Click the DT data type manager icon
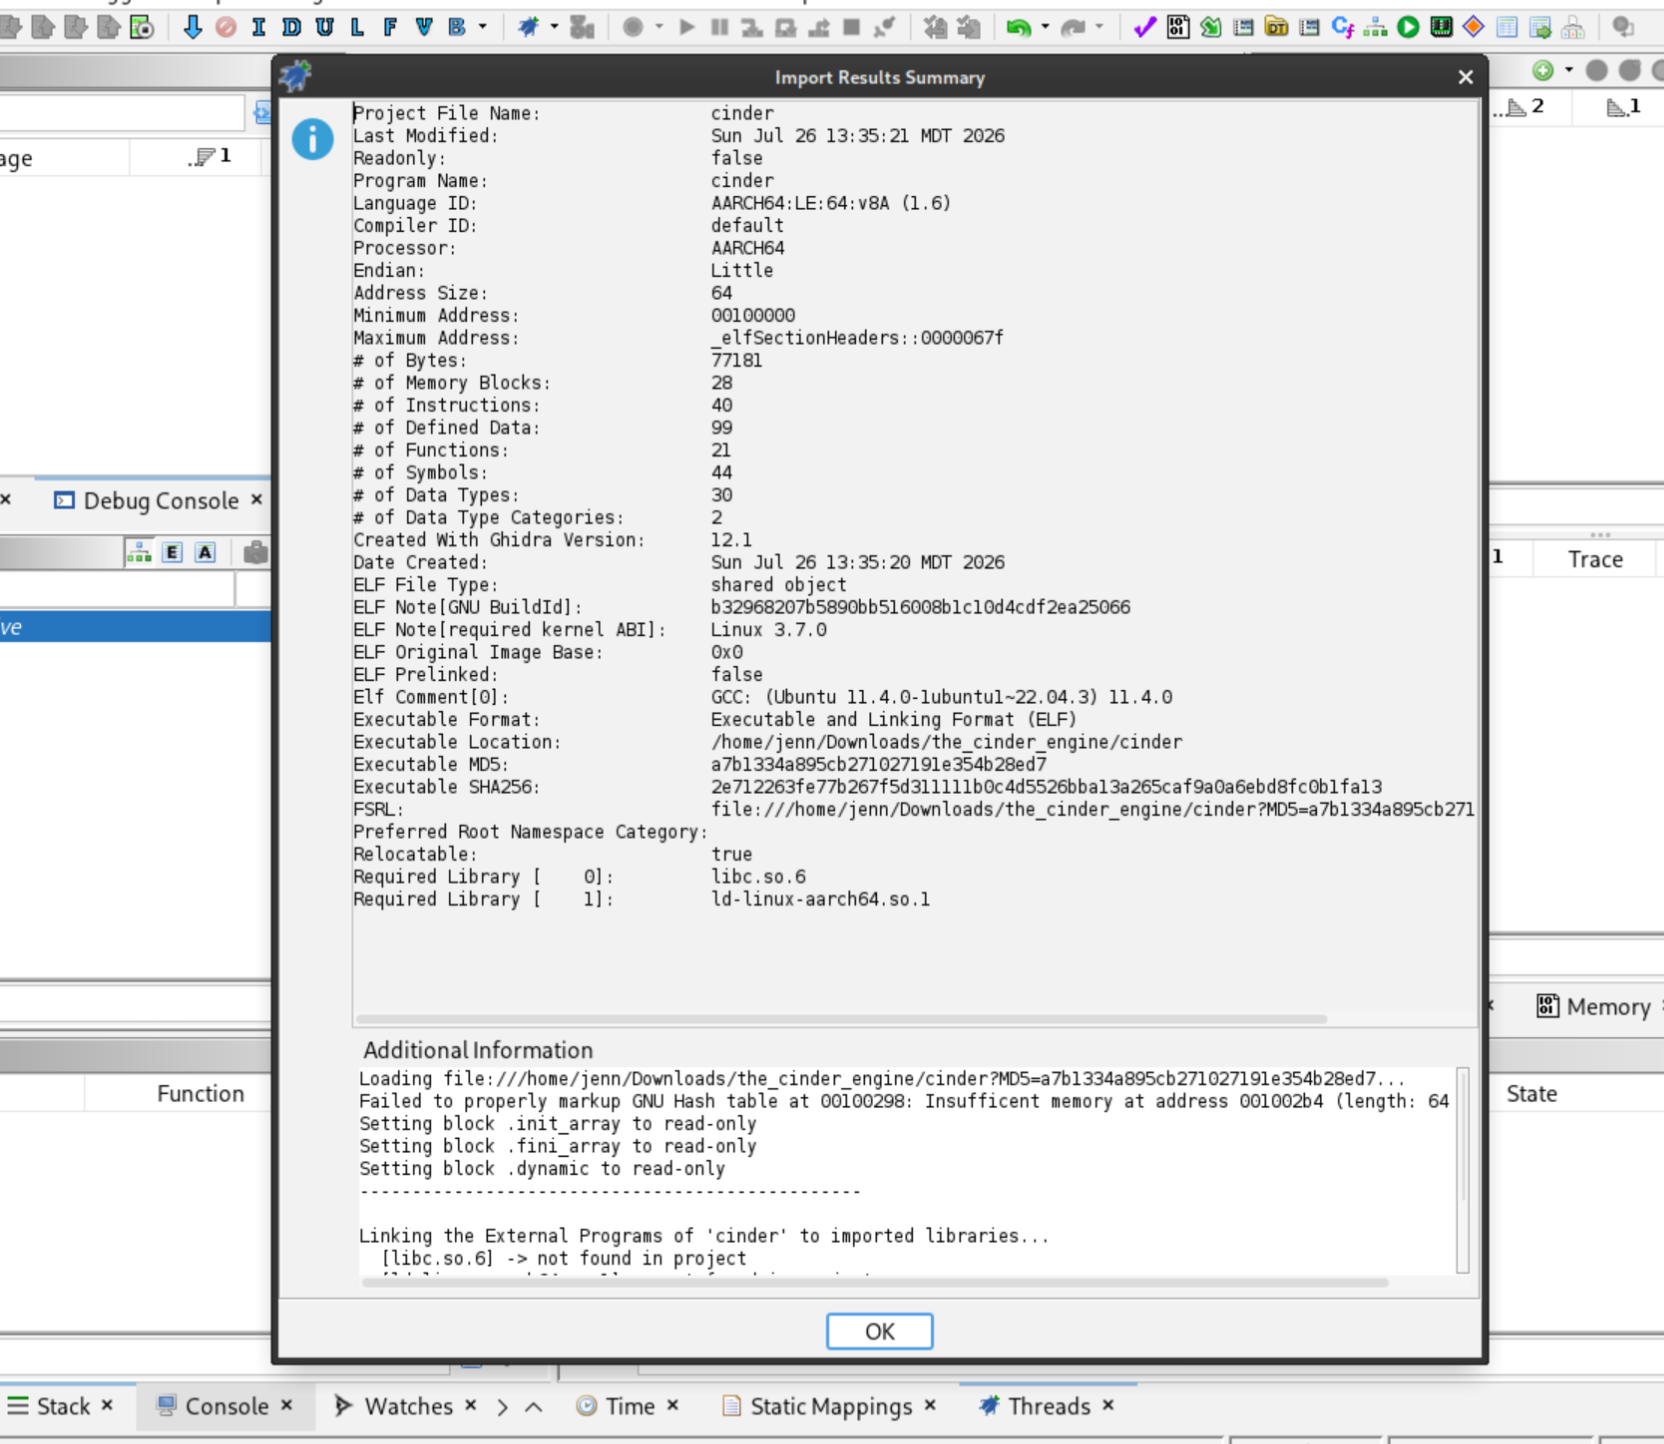The height and width of the screenshot is (1444, 1664). 1276,27
